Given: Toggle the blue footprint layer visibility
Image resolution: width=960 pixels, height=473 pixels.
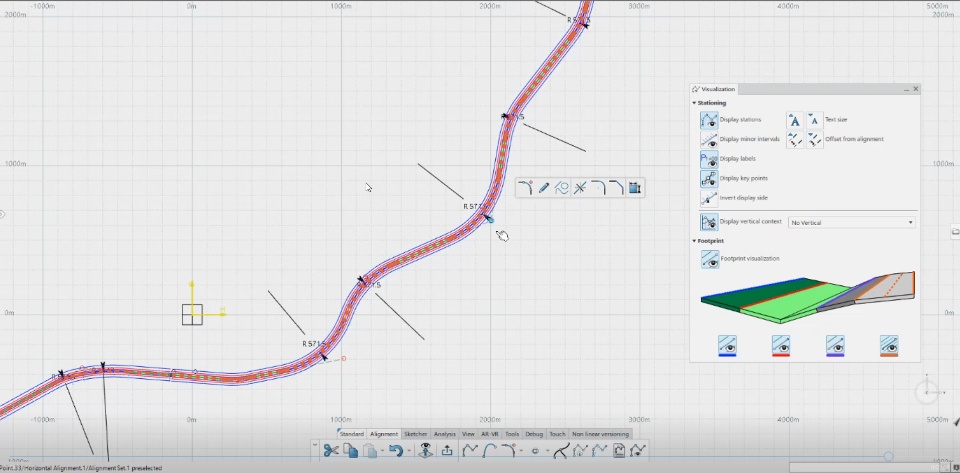Looking at the screenshot, I should point(727,345).
